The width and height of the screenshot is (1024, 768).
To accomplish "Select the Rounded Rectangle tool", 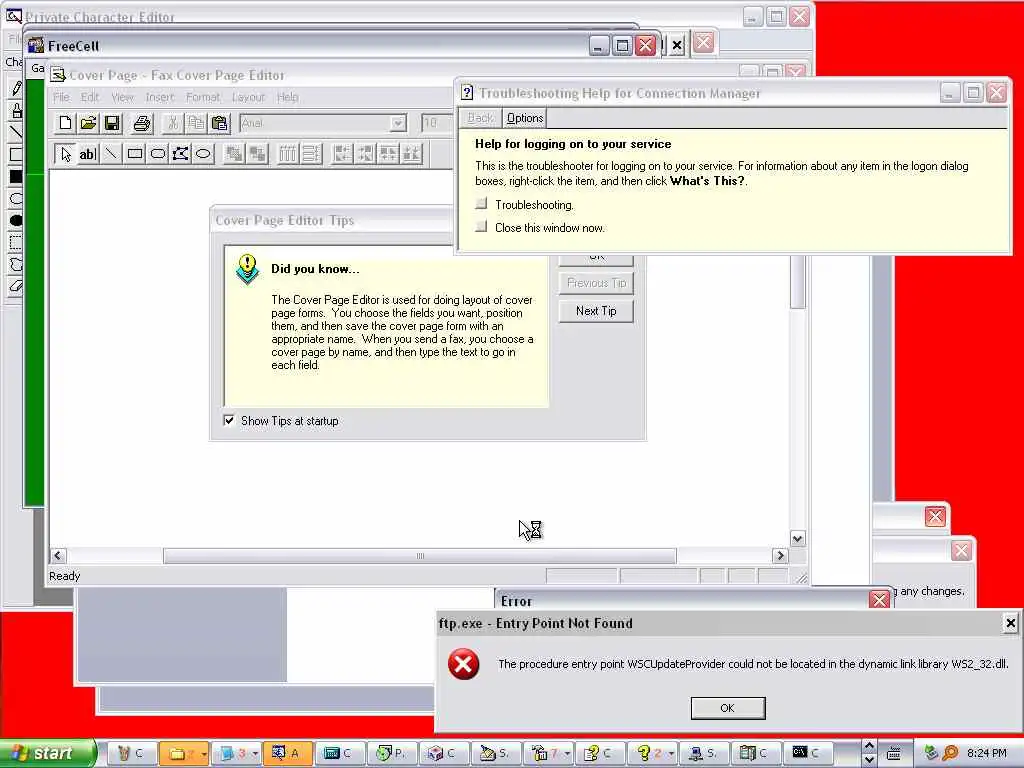I will (157, 154).
